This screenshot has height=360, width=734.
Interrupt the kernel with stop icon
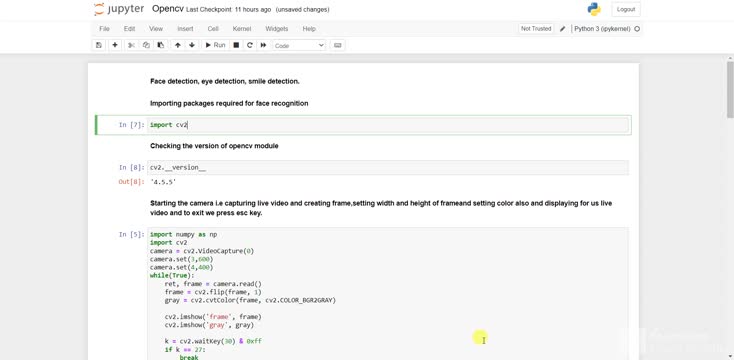236,45
